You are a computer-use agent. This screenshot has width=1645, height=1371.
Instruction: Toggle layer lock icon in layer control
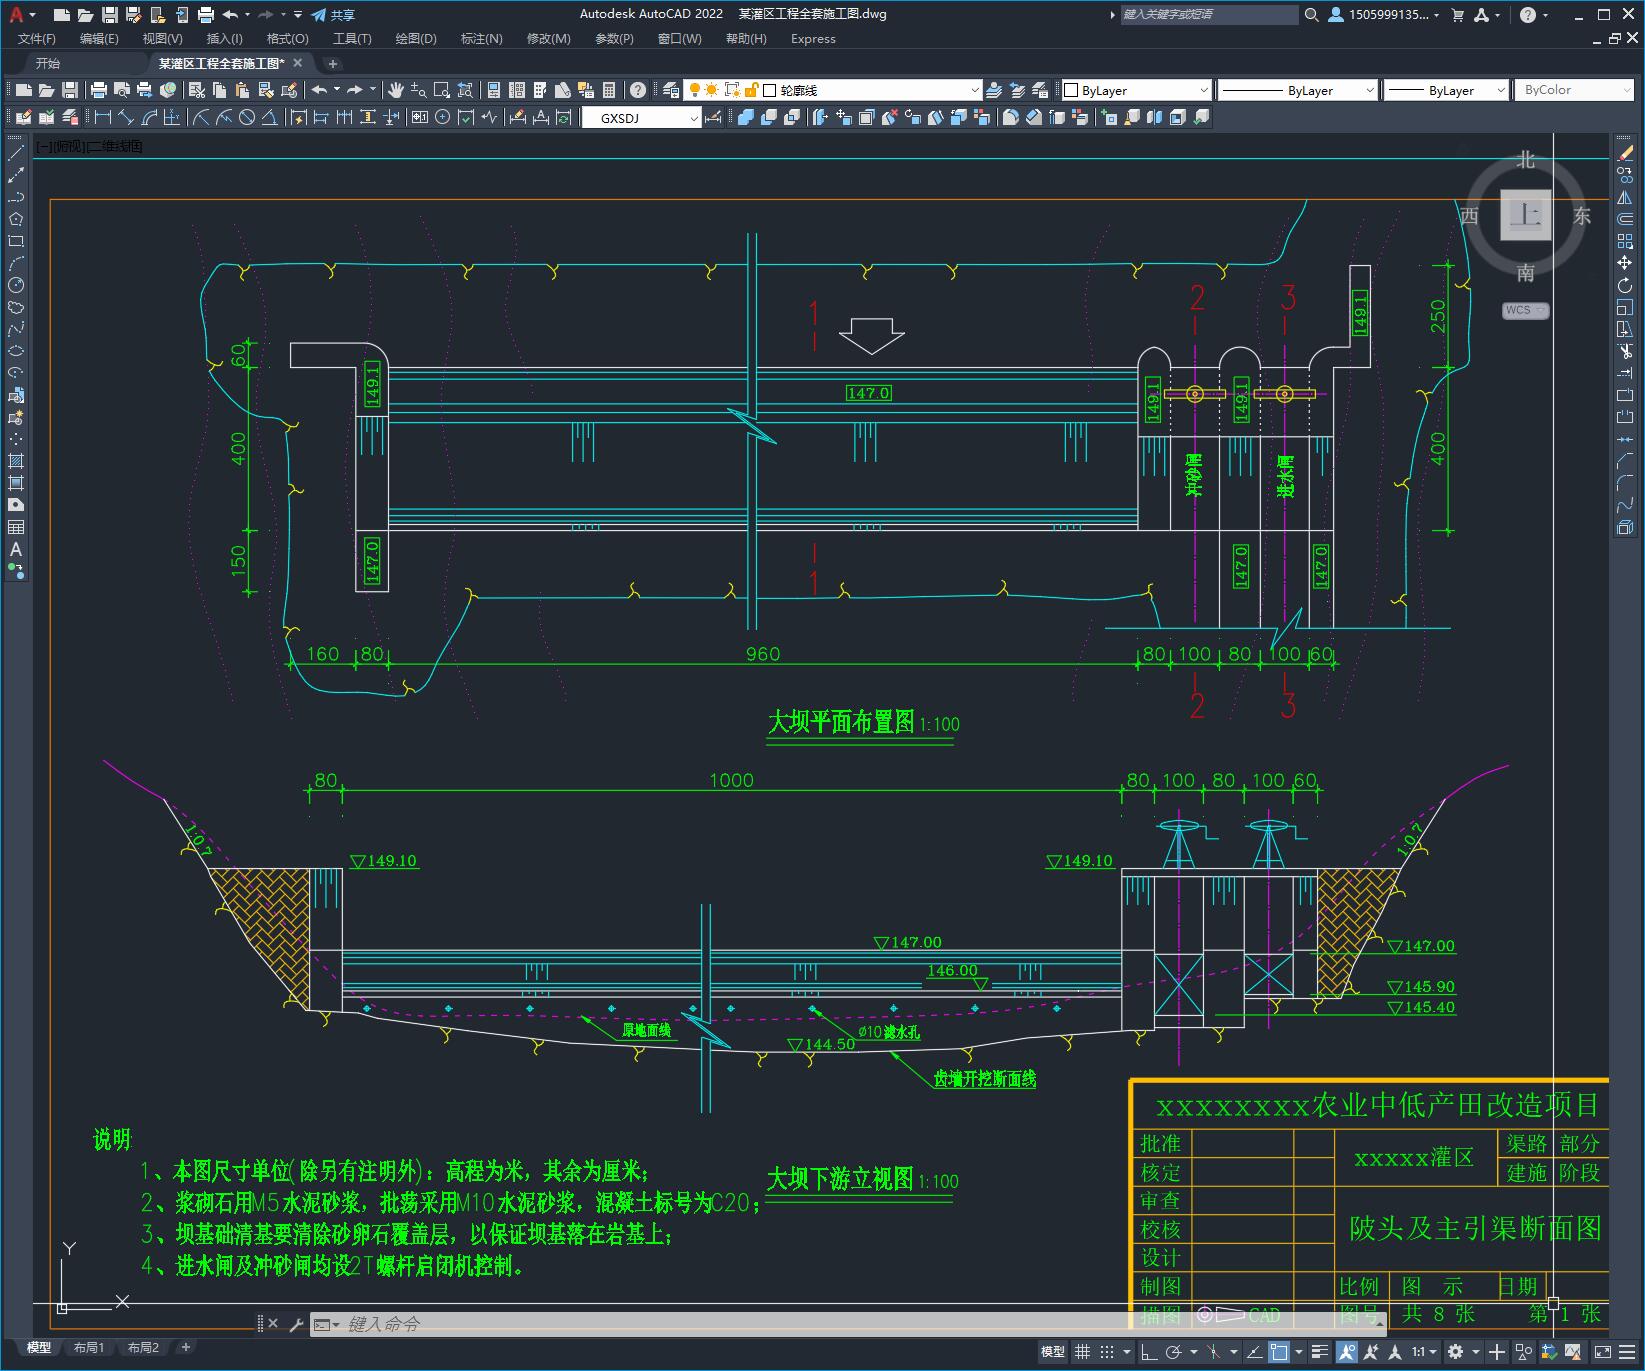pyautogui.click(x=752, y=90)
